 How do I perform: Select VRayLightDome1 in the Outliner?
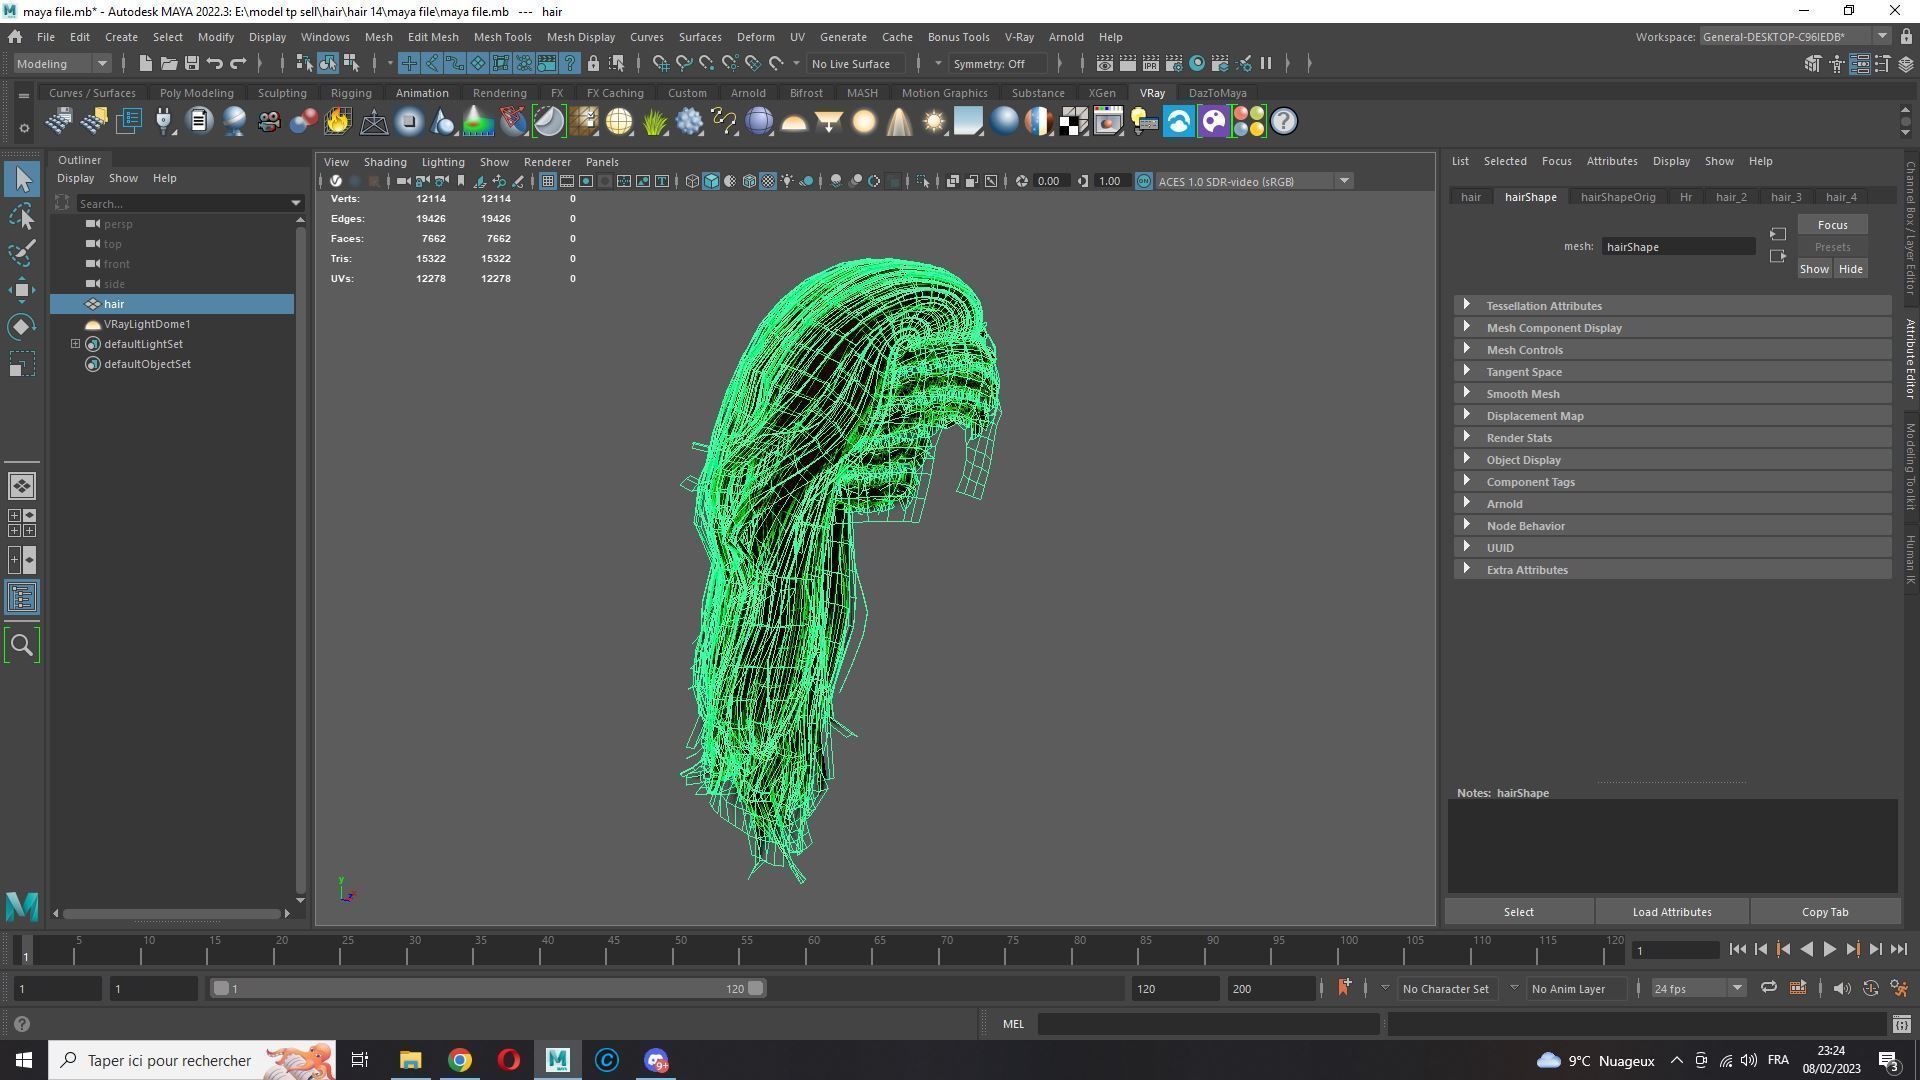[147, 324]
